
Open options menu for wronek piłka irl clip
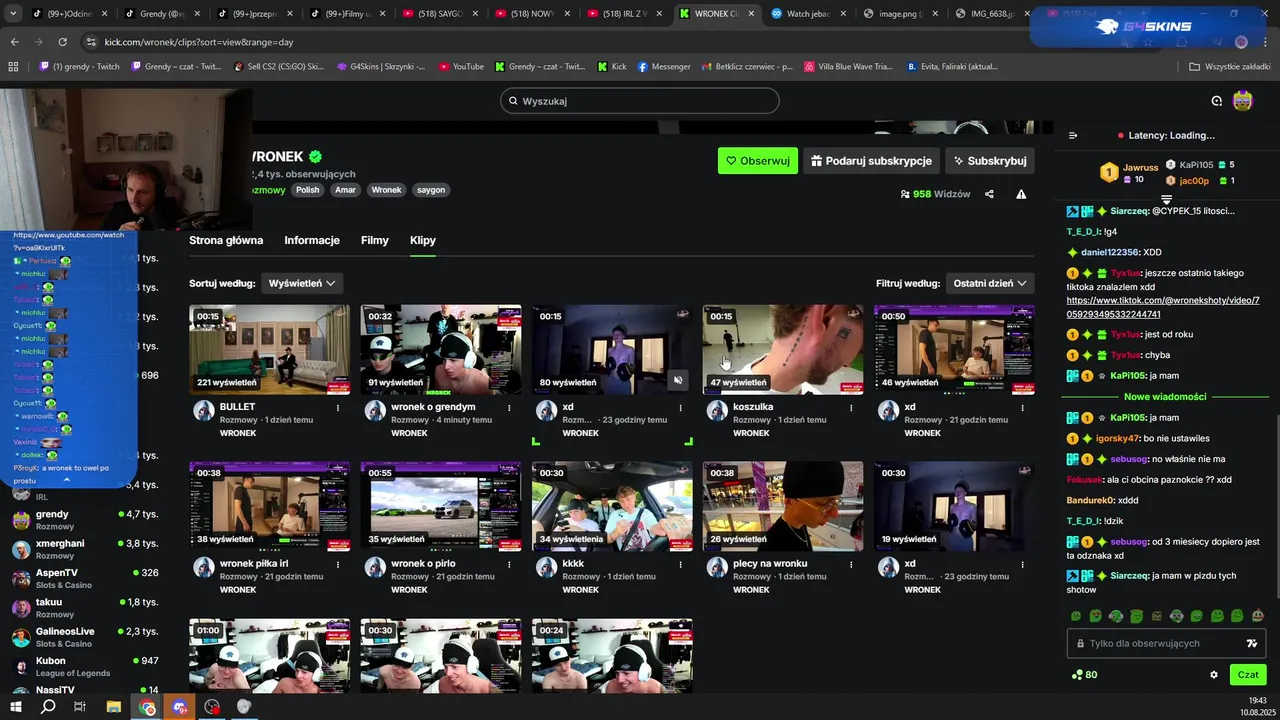338,564
